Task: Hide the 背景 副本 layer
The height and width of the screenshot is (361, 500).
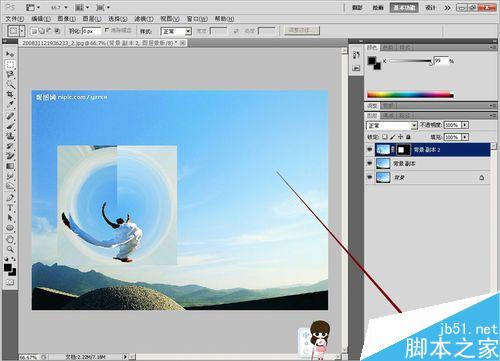Action: click(369, 163)
